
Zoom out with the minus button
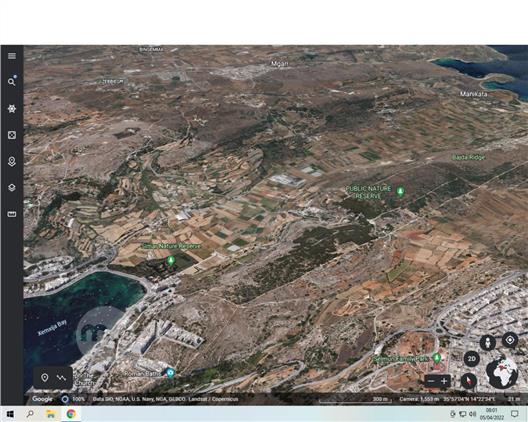click(431, 381)
